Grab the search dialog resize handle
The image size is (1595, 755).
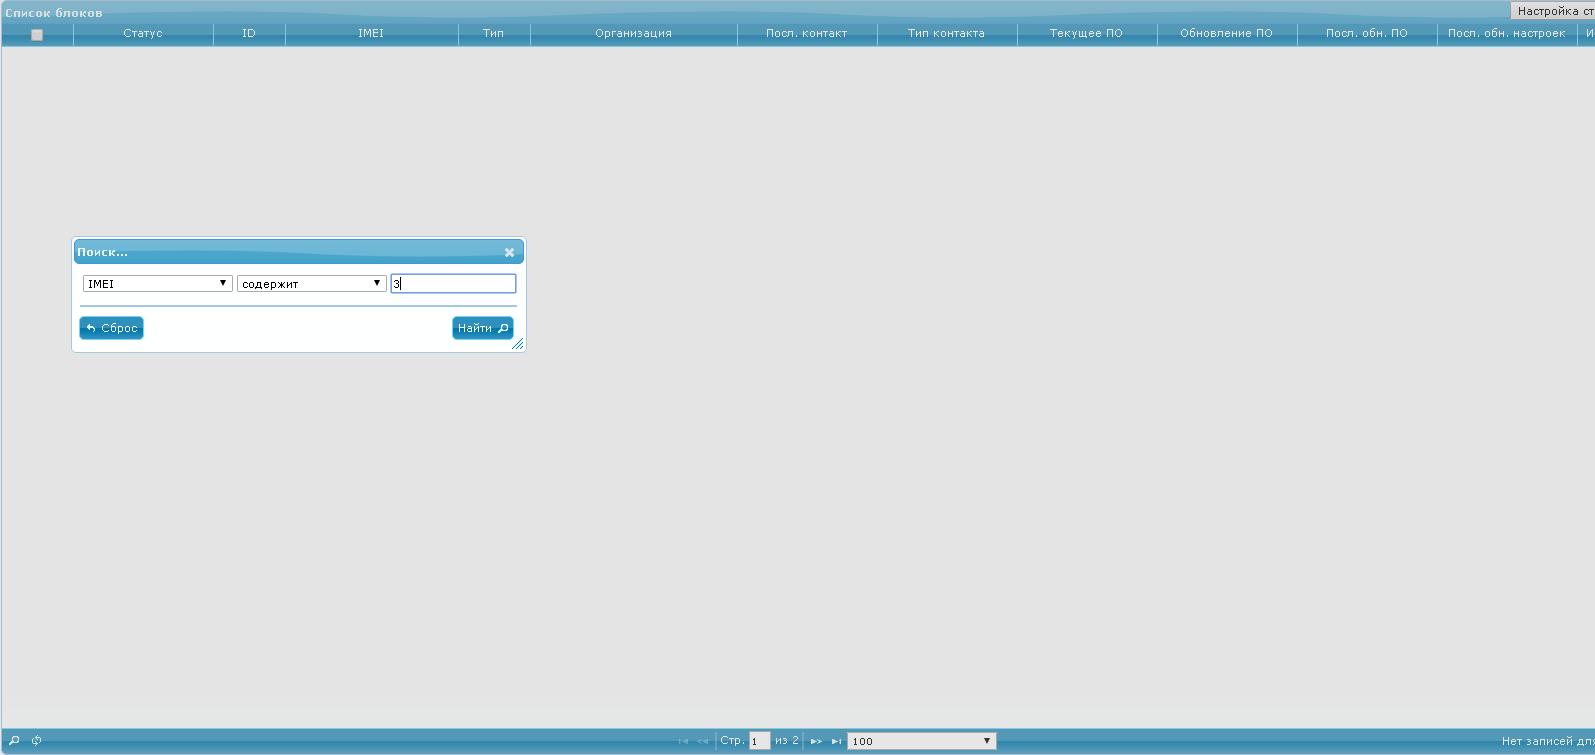(x=517, y=344)
